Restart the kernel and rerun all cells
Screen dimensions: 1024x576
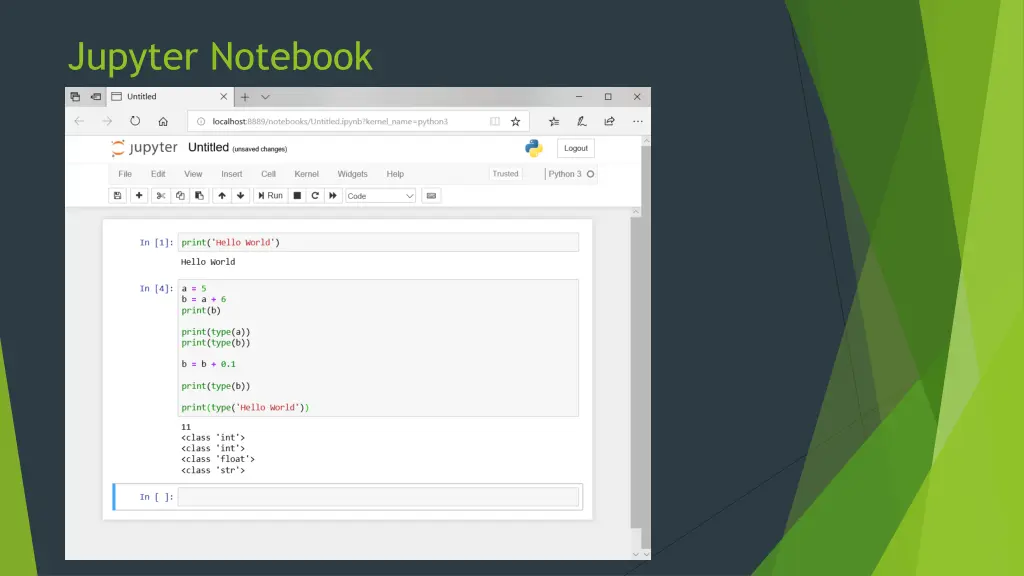[x=333, y=195]
